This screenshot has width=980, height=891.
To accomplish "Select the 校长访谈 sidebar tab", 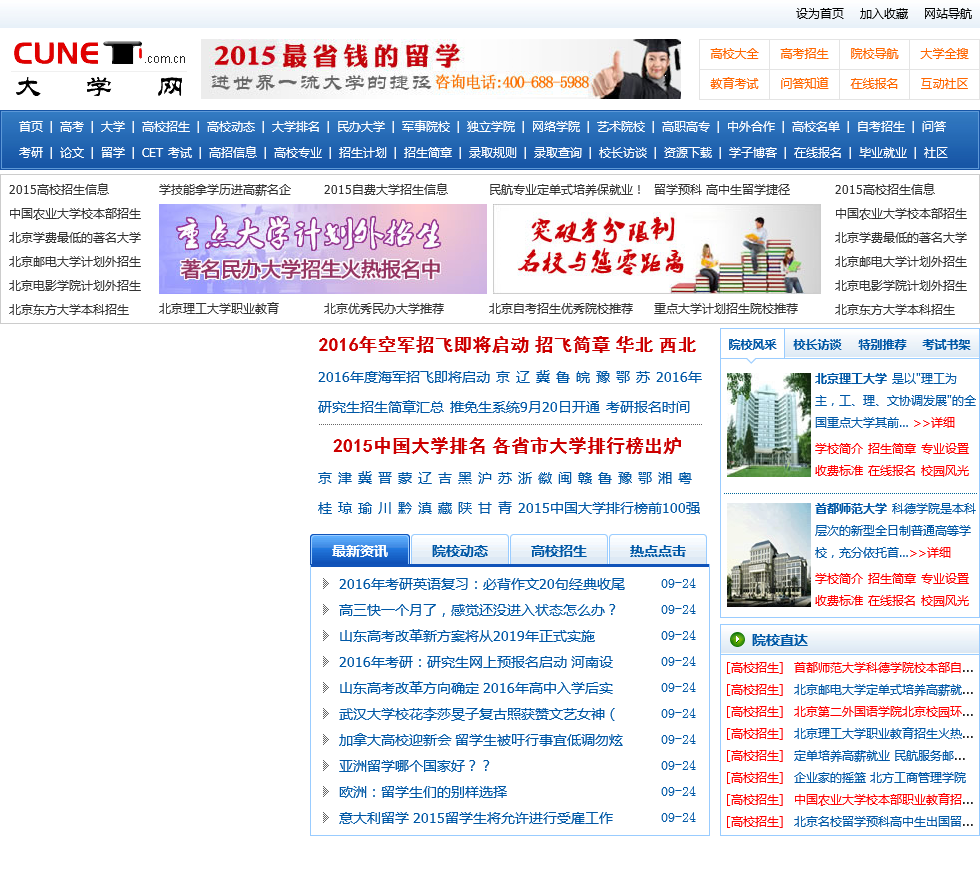I will (x=817, y=344).
